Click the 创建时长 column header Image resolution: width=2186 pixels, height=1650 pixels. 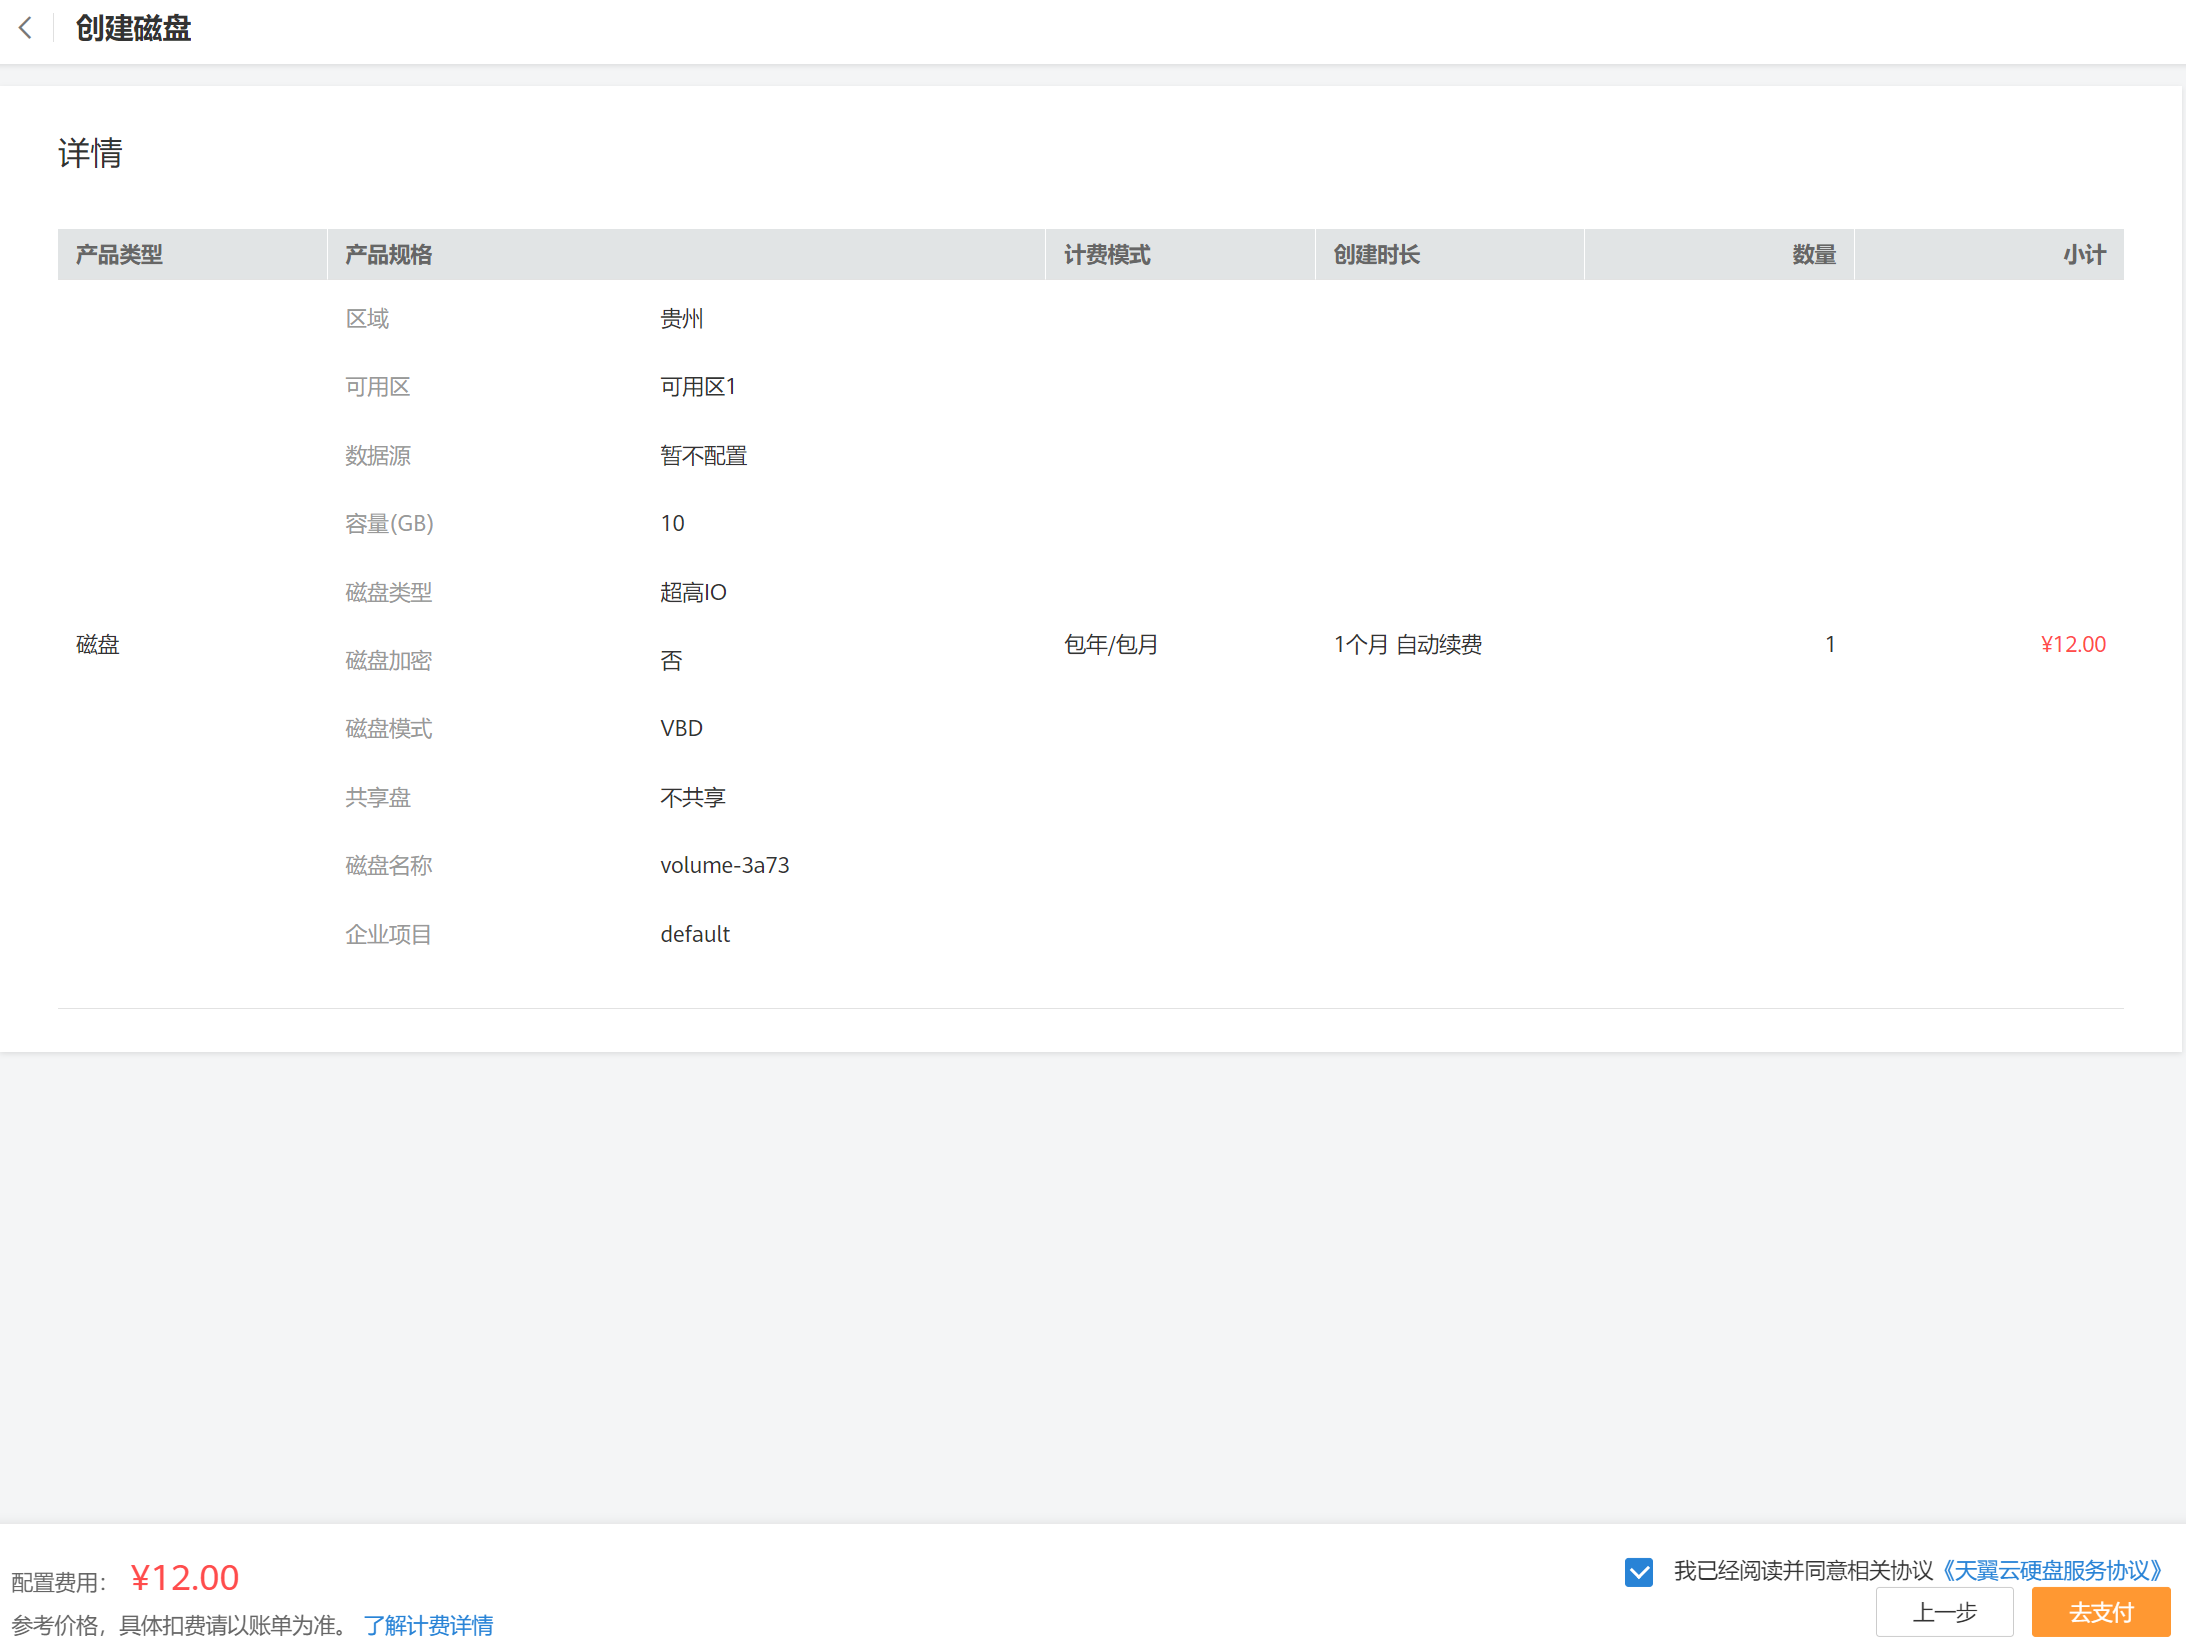pyautogui.click(x=1377, y=255)
